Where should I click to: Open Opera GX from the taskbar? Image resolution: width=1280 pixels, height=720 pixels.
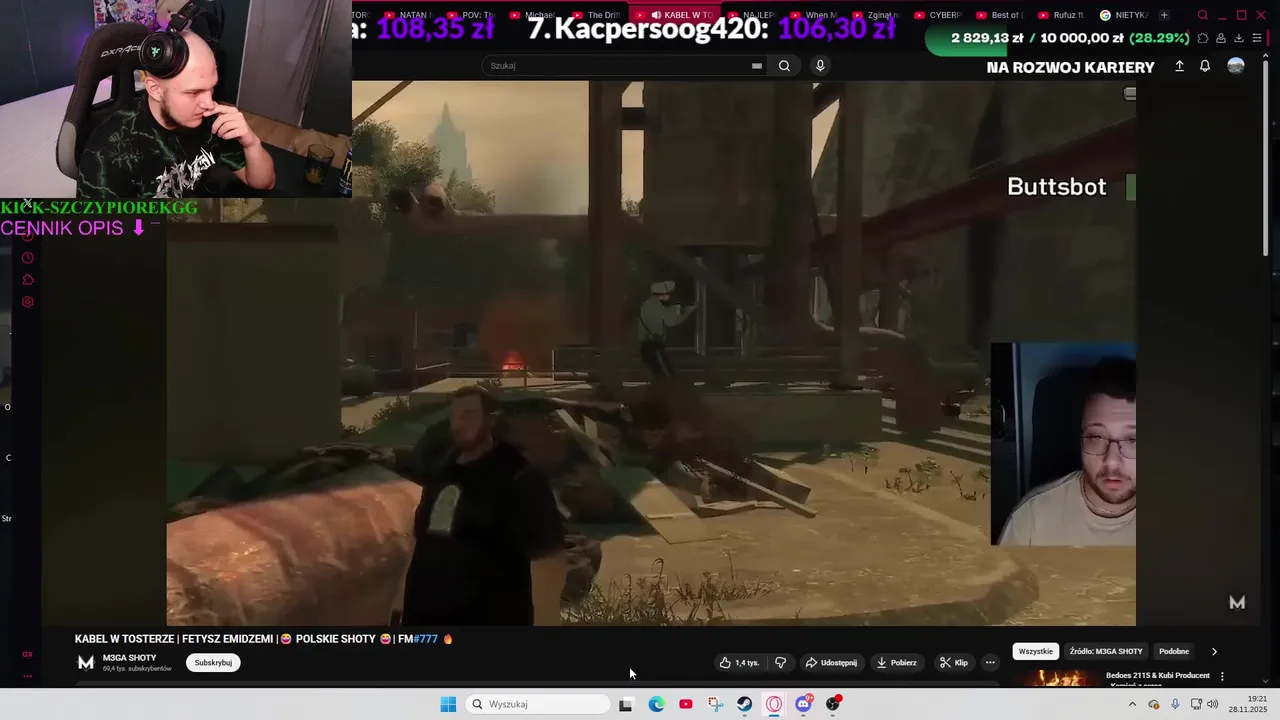(774, 704)
